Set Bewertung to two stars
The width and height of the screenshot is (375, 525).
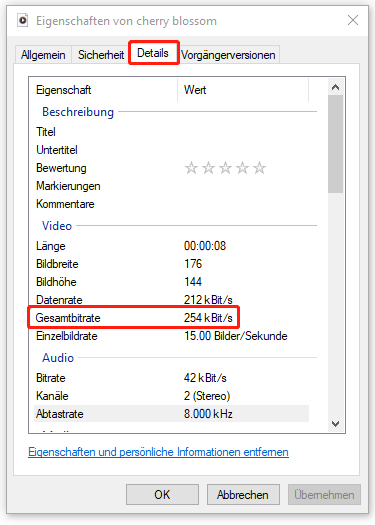208,168
